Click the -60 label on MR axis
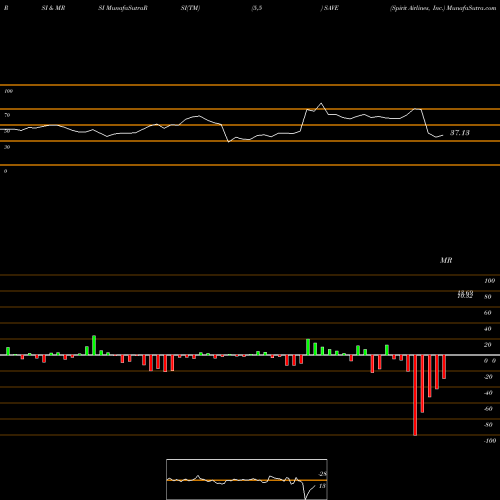The height and width of the screenshot is (500, 500). pyautogui.click(x=488, y=409)
